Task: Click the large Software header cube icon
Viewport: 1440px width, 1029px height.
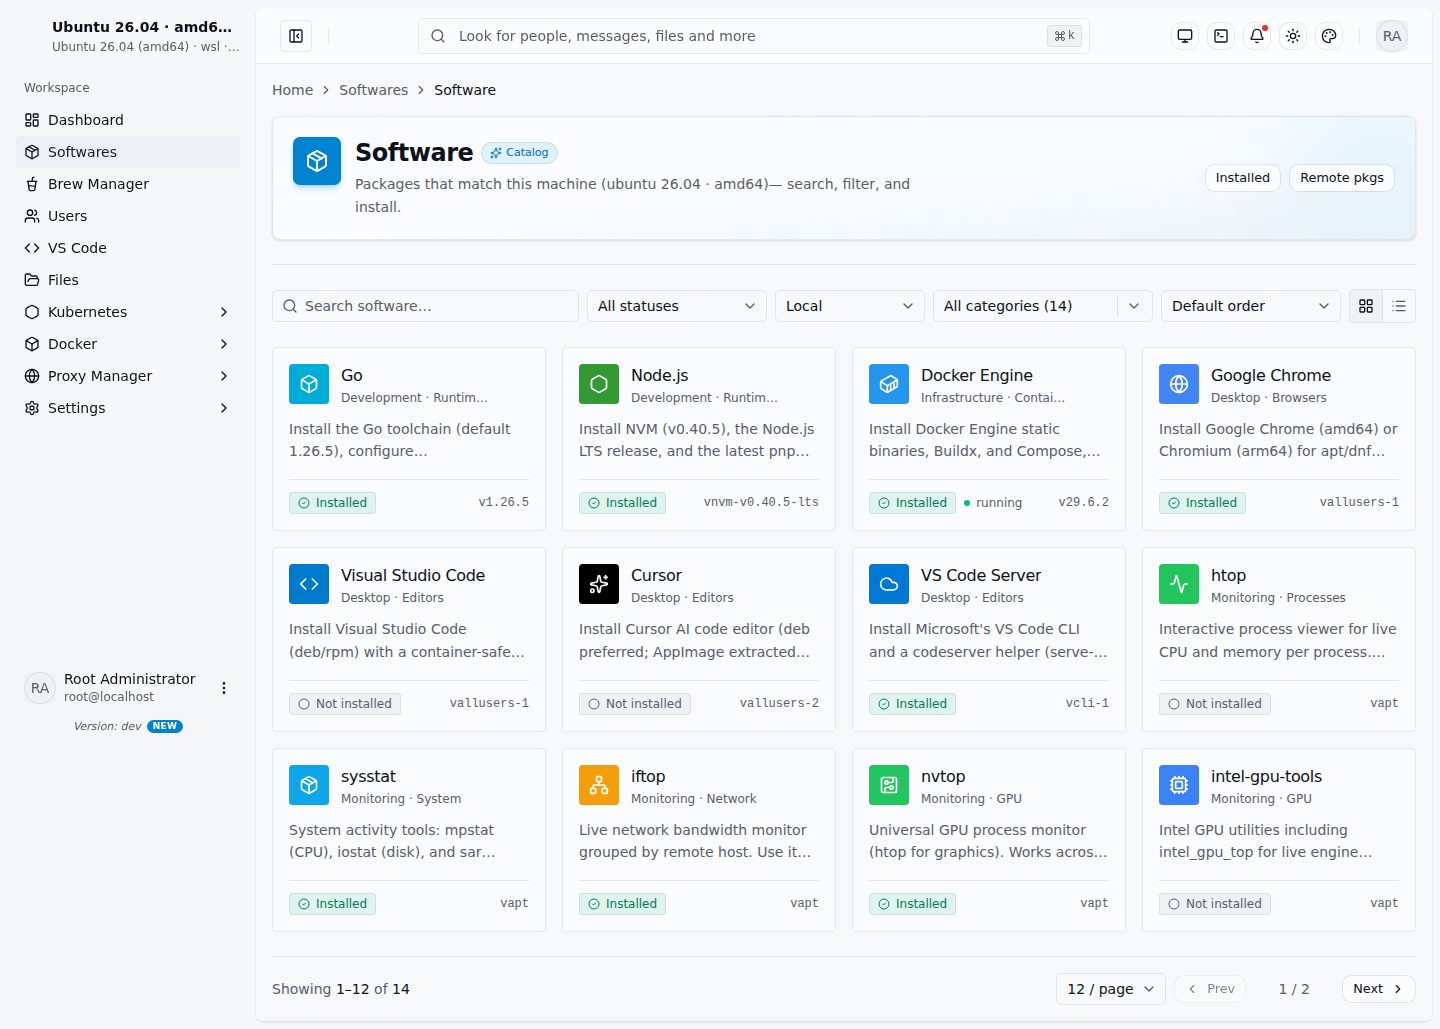Action: pyautogui.click(x=317, y=161)
